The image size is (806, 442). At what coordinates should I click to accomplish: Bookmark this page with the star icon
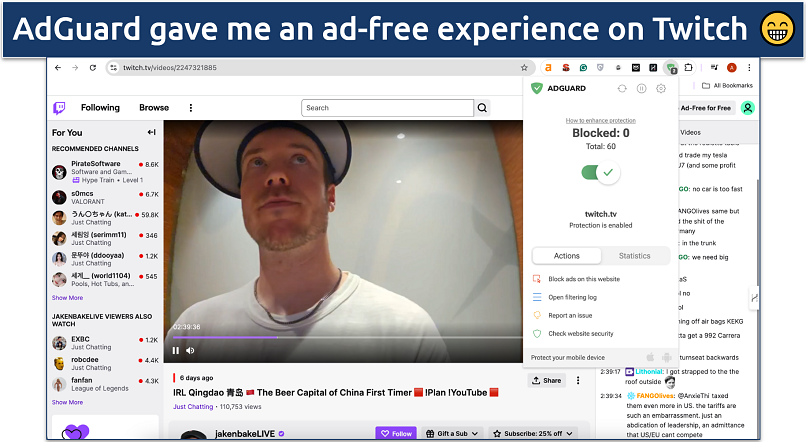[x=524, y=67]
